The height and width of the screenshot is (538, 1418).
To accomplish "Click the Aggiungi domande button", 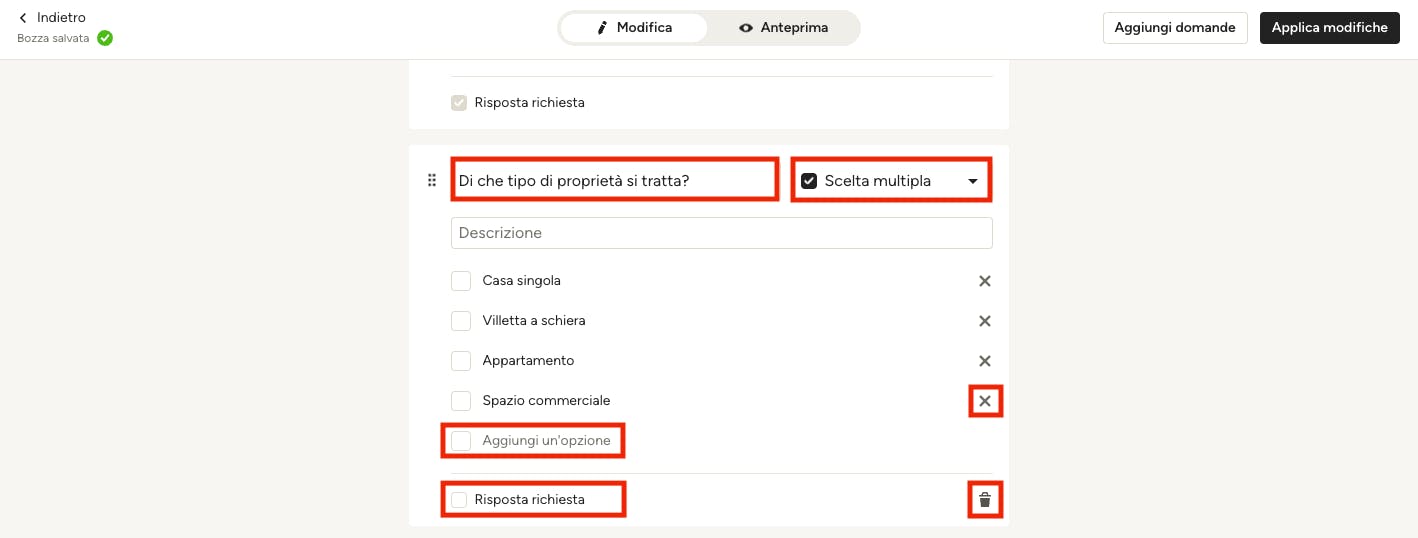I will pyautogui.click(x=1175, y=28).
